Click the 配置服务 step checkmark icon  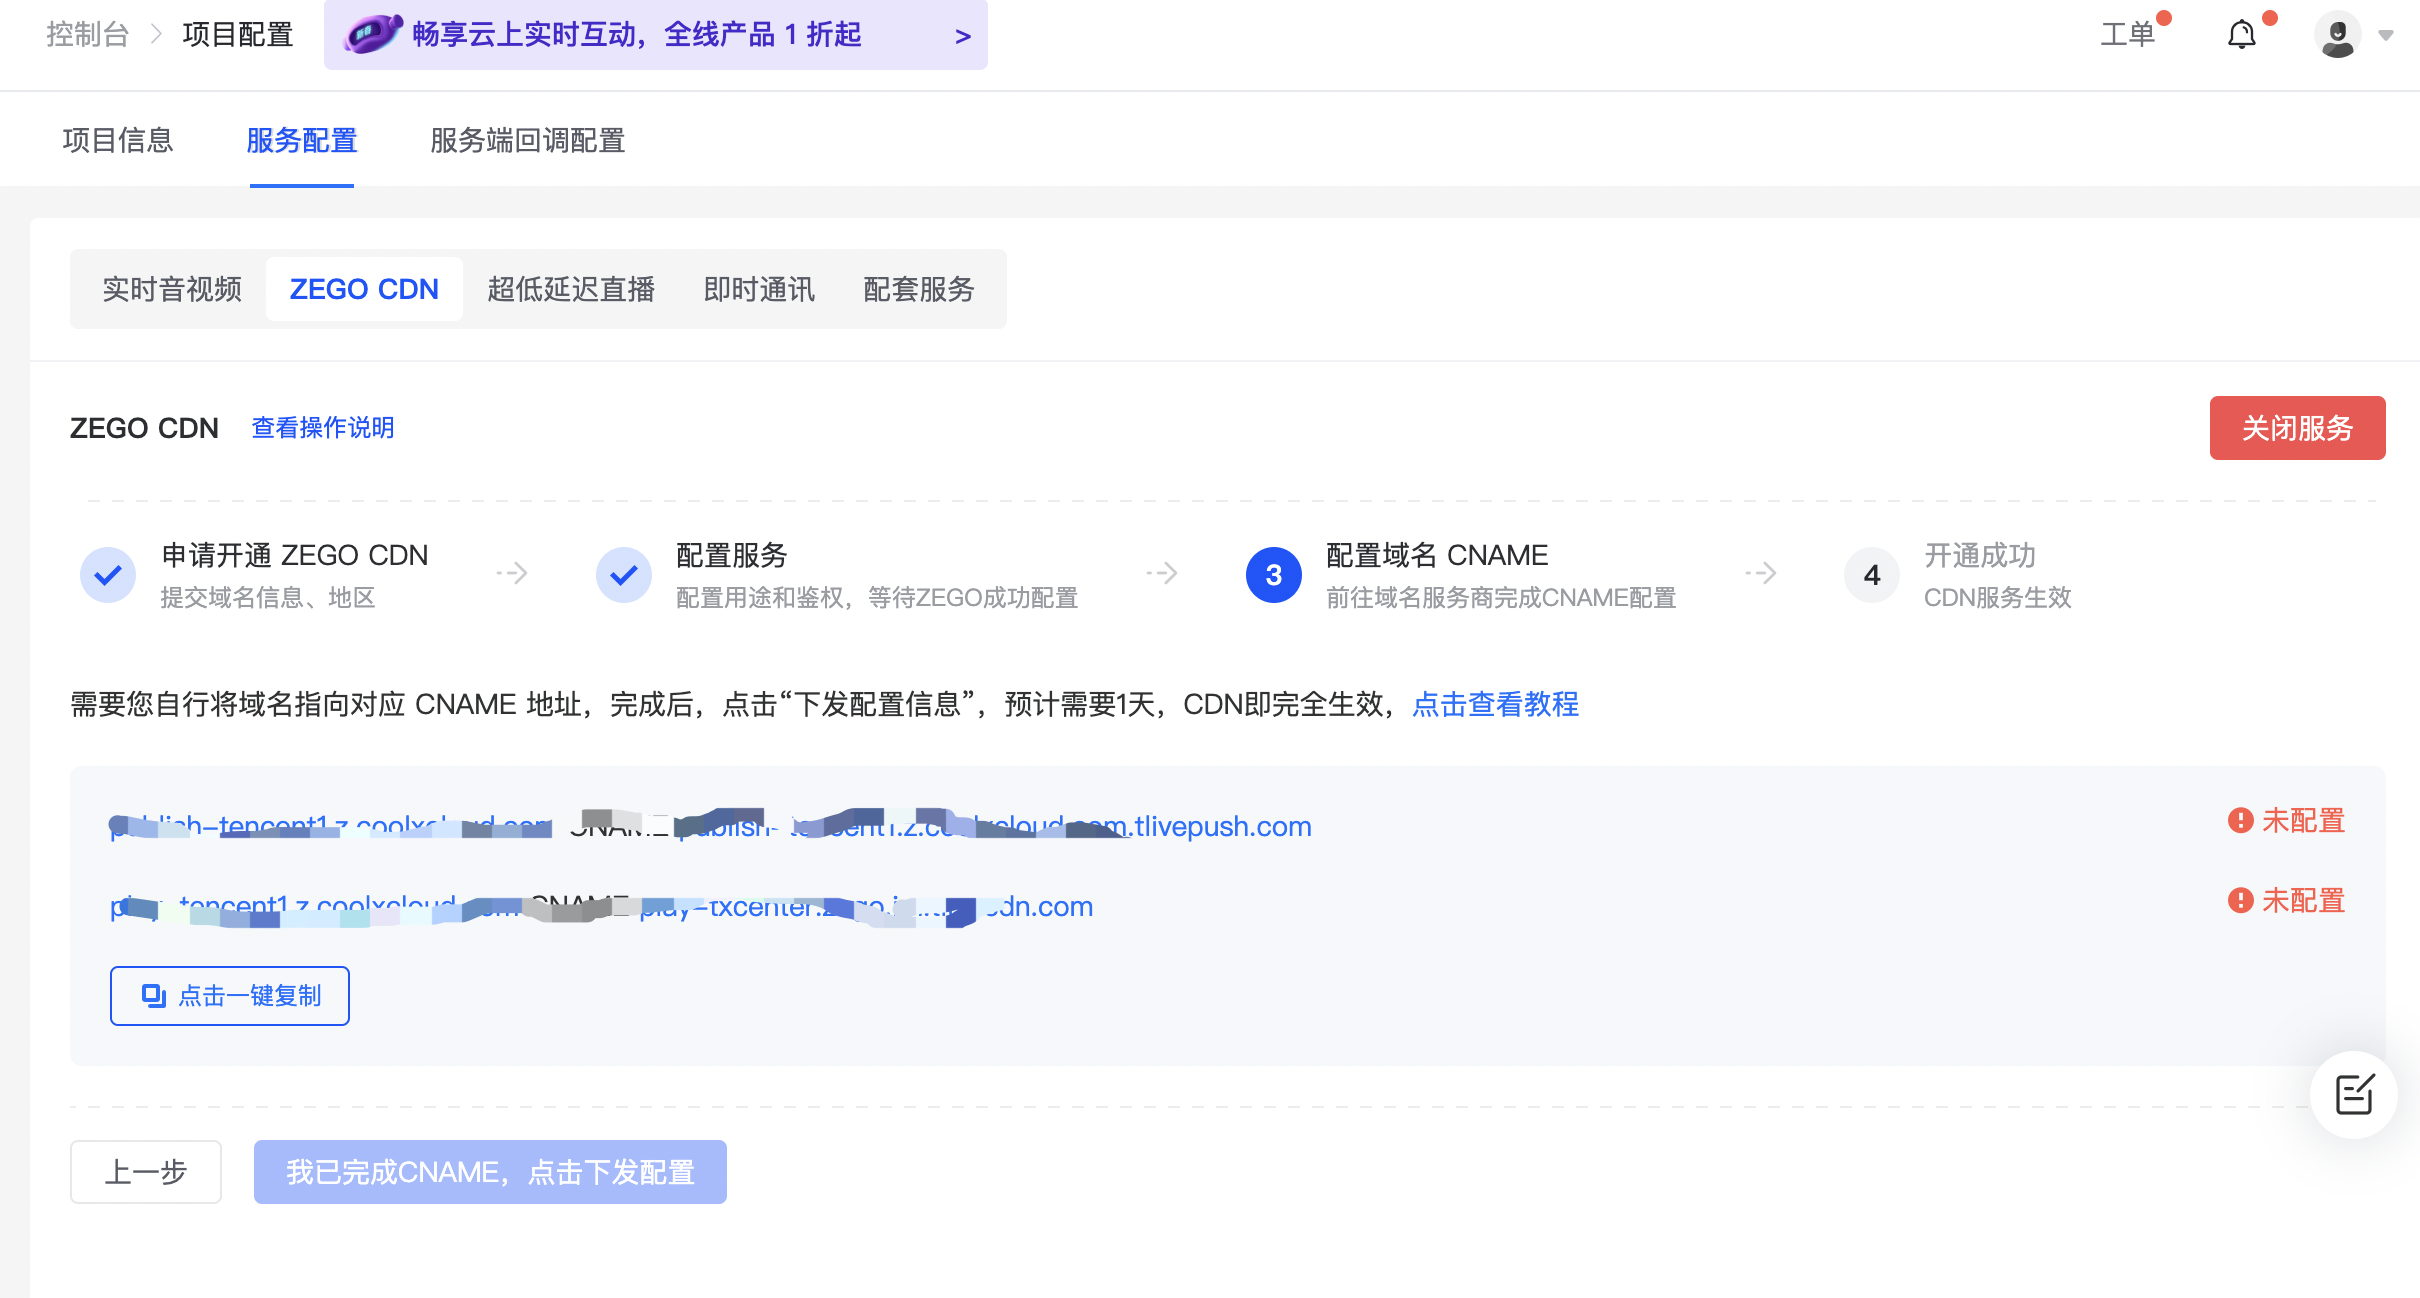623,575
